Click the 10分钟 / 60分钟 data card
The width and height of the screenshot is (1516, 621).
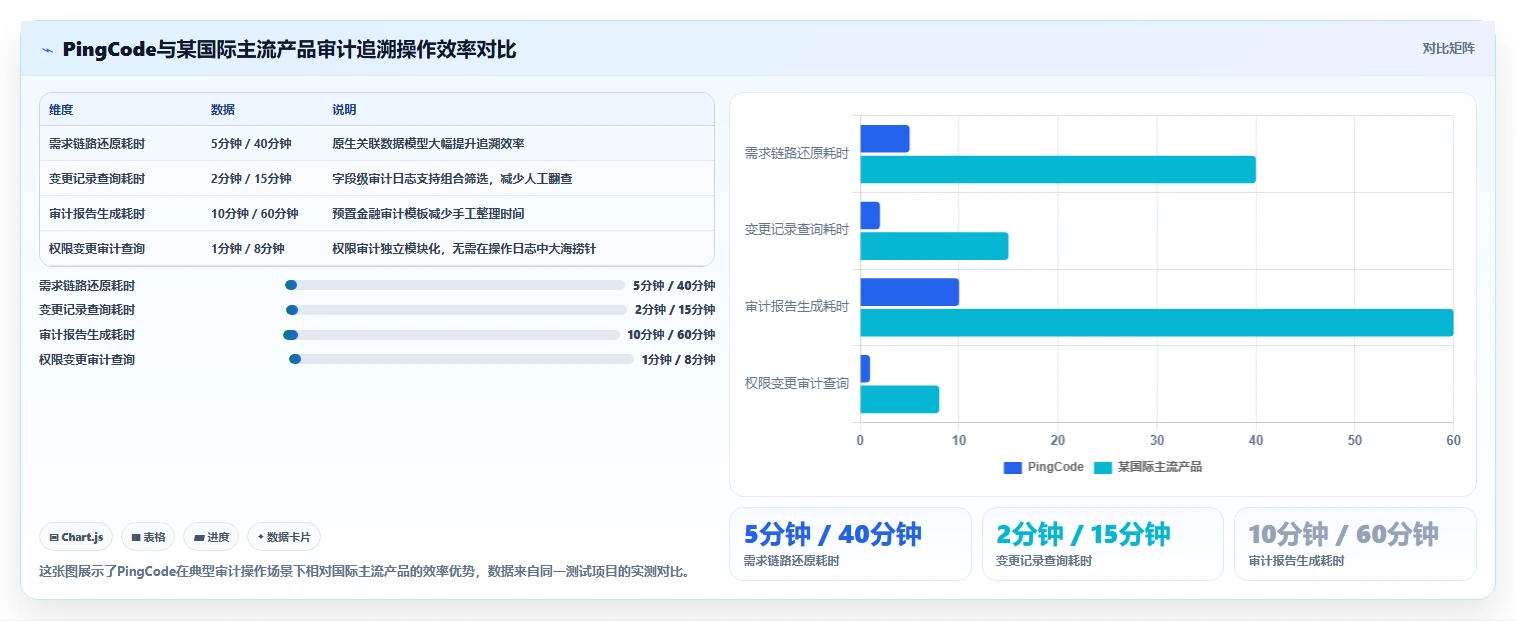pyautogui.click(x=1355, y=544)
